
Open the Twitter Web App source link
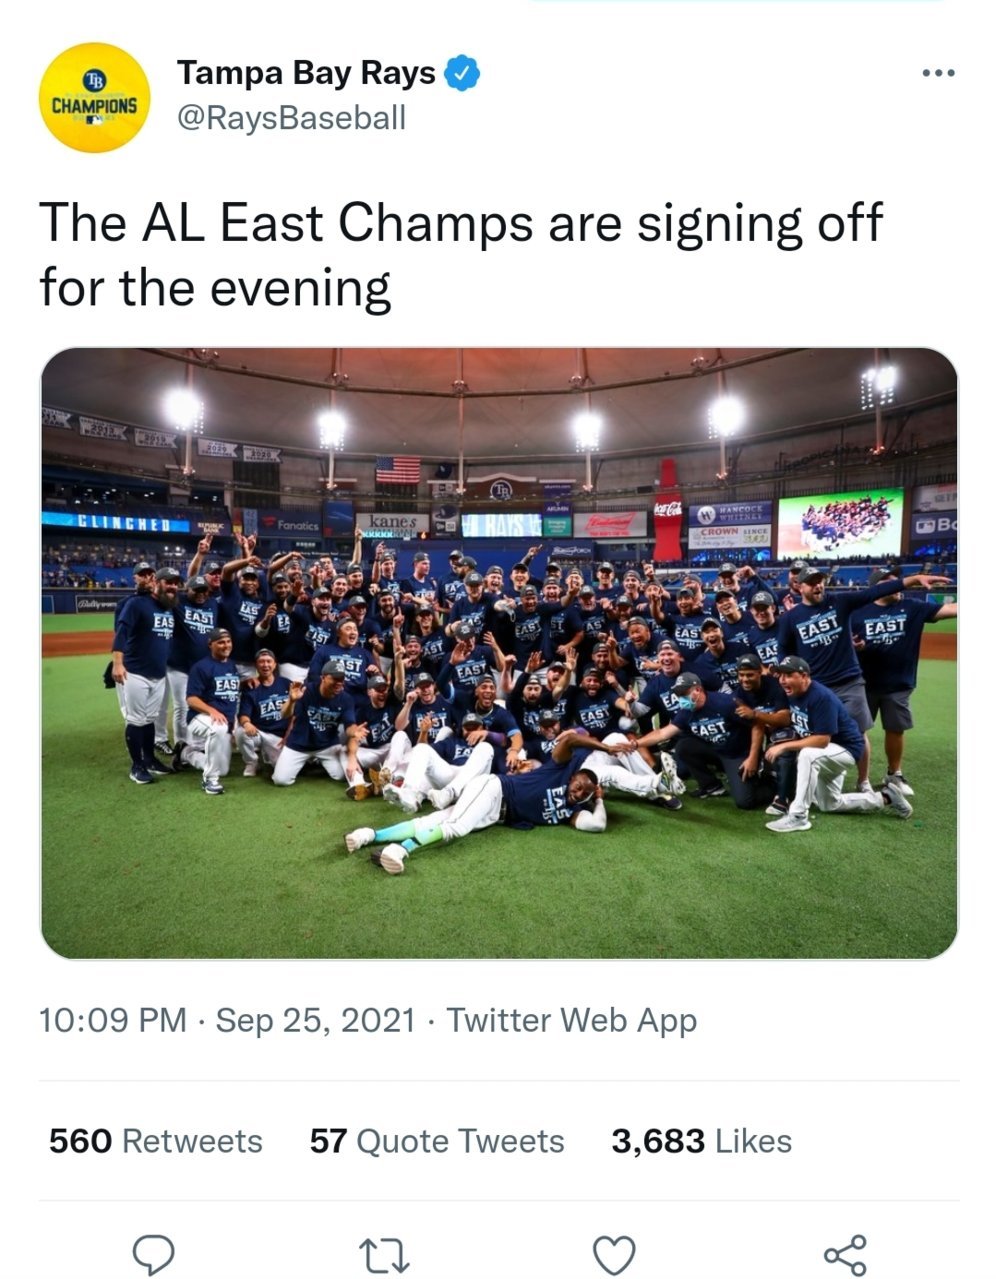click(571, 1020)
